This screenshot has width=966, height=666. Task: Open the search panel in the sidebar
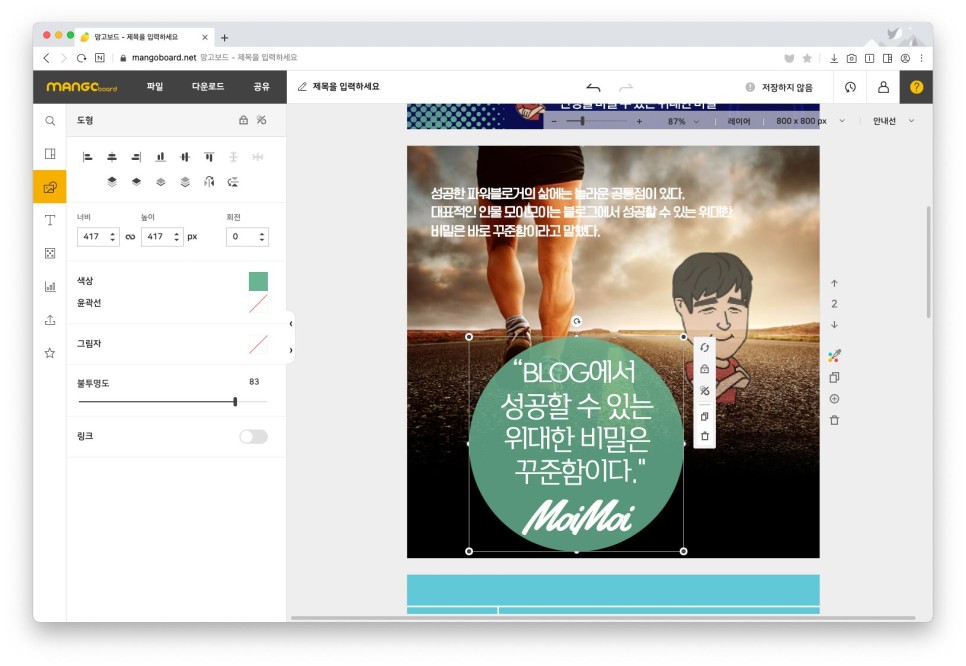(49, 120)
